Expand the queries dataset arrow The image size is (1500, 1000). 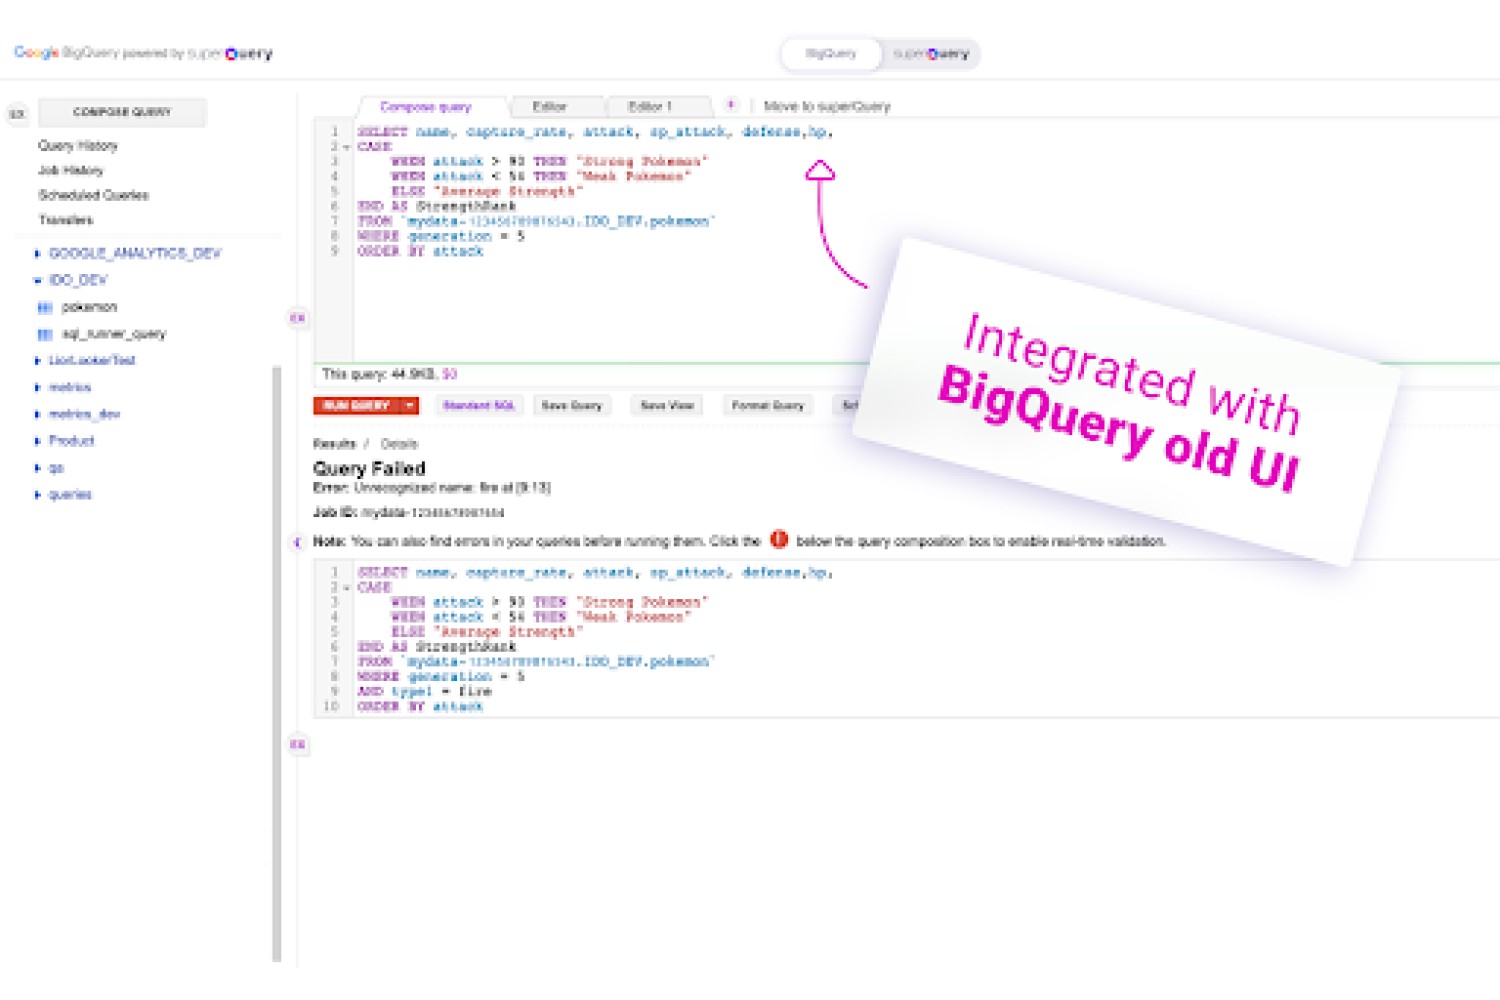point(38,495)
